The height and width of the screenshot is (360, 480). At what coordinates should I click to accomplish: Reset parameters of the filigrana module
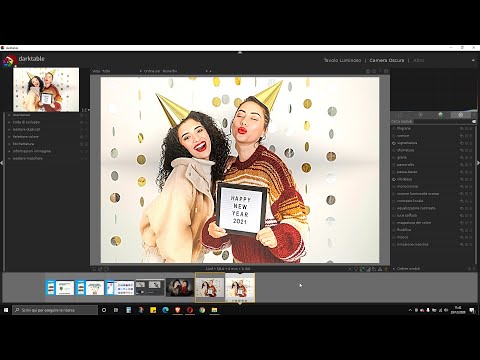click(466, 128)
